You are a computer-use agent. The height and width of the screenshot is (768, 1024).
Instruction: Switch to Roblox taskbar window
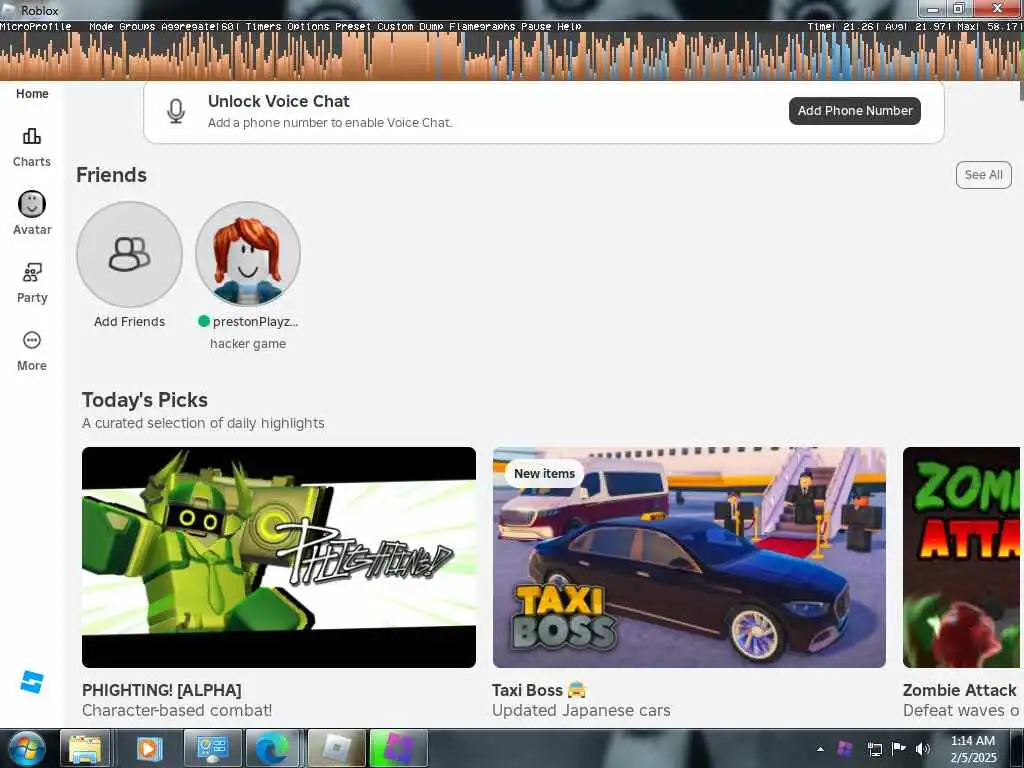(336, 748)
